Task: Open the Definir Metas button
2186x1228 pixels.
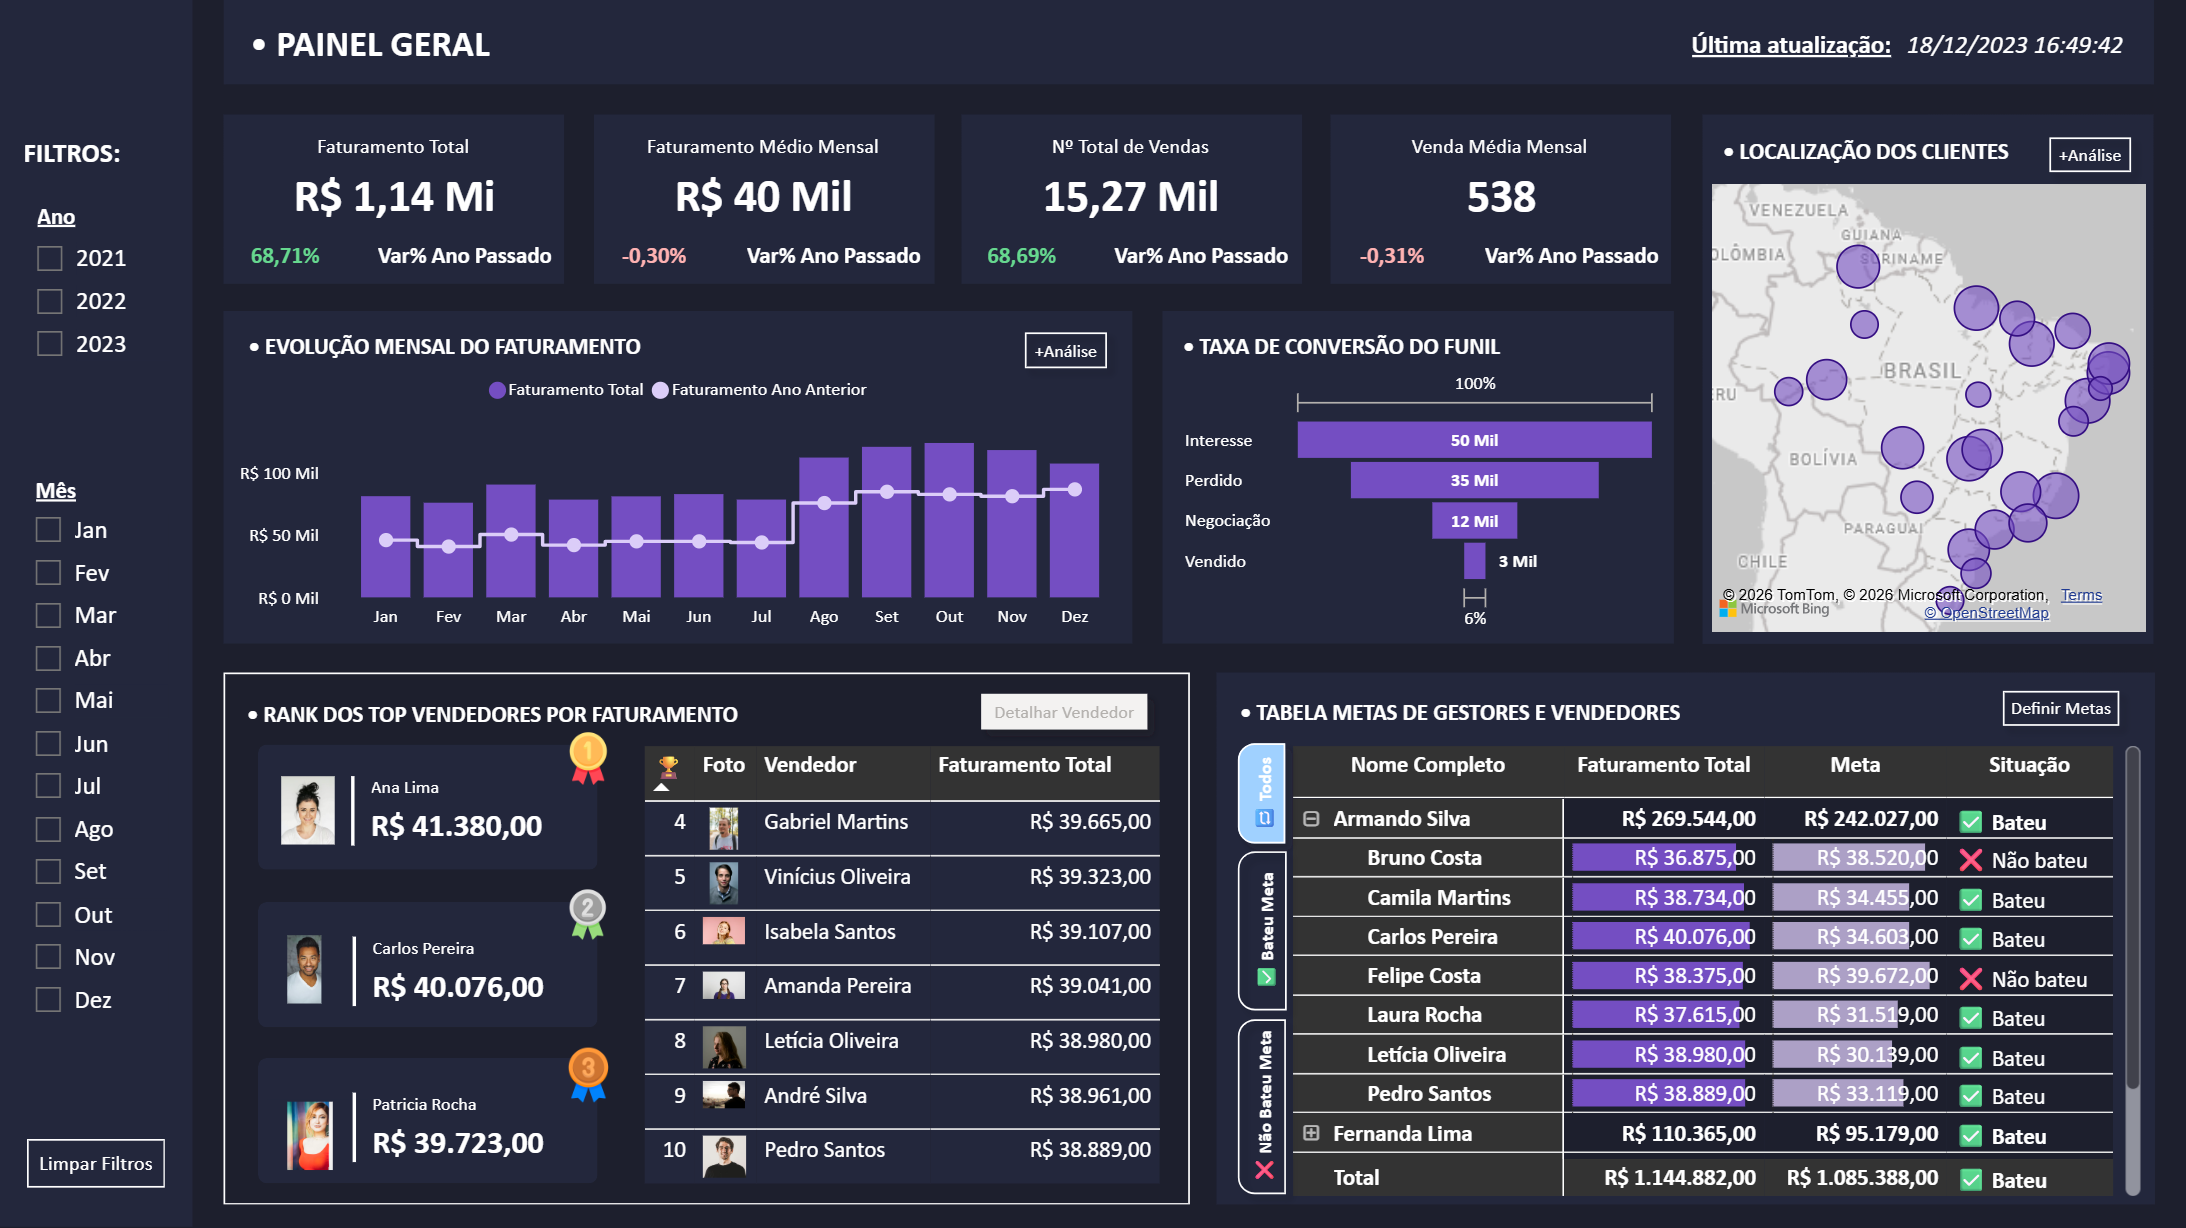Action: coord(2060,708)
